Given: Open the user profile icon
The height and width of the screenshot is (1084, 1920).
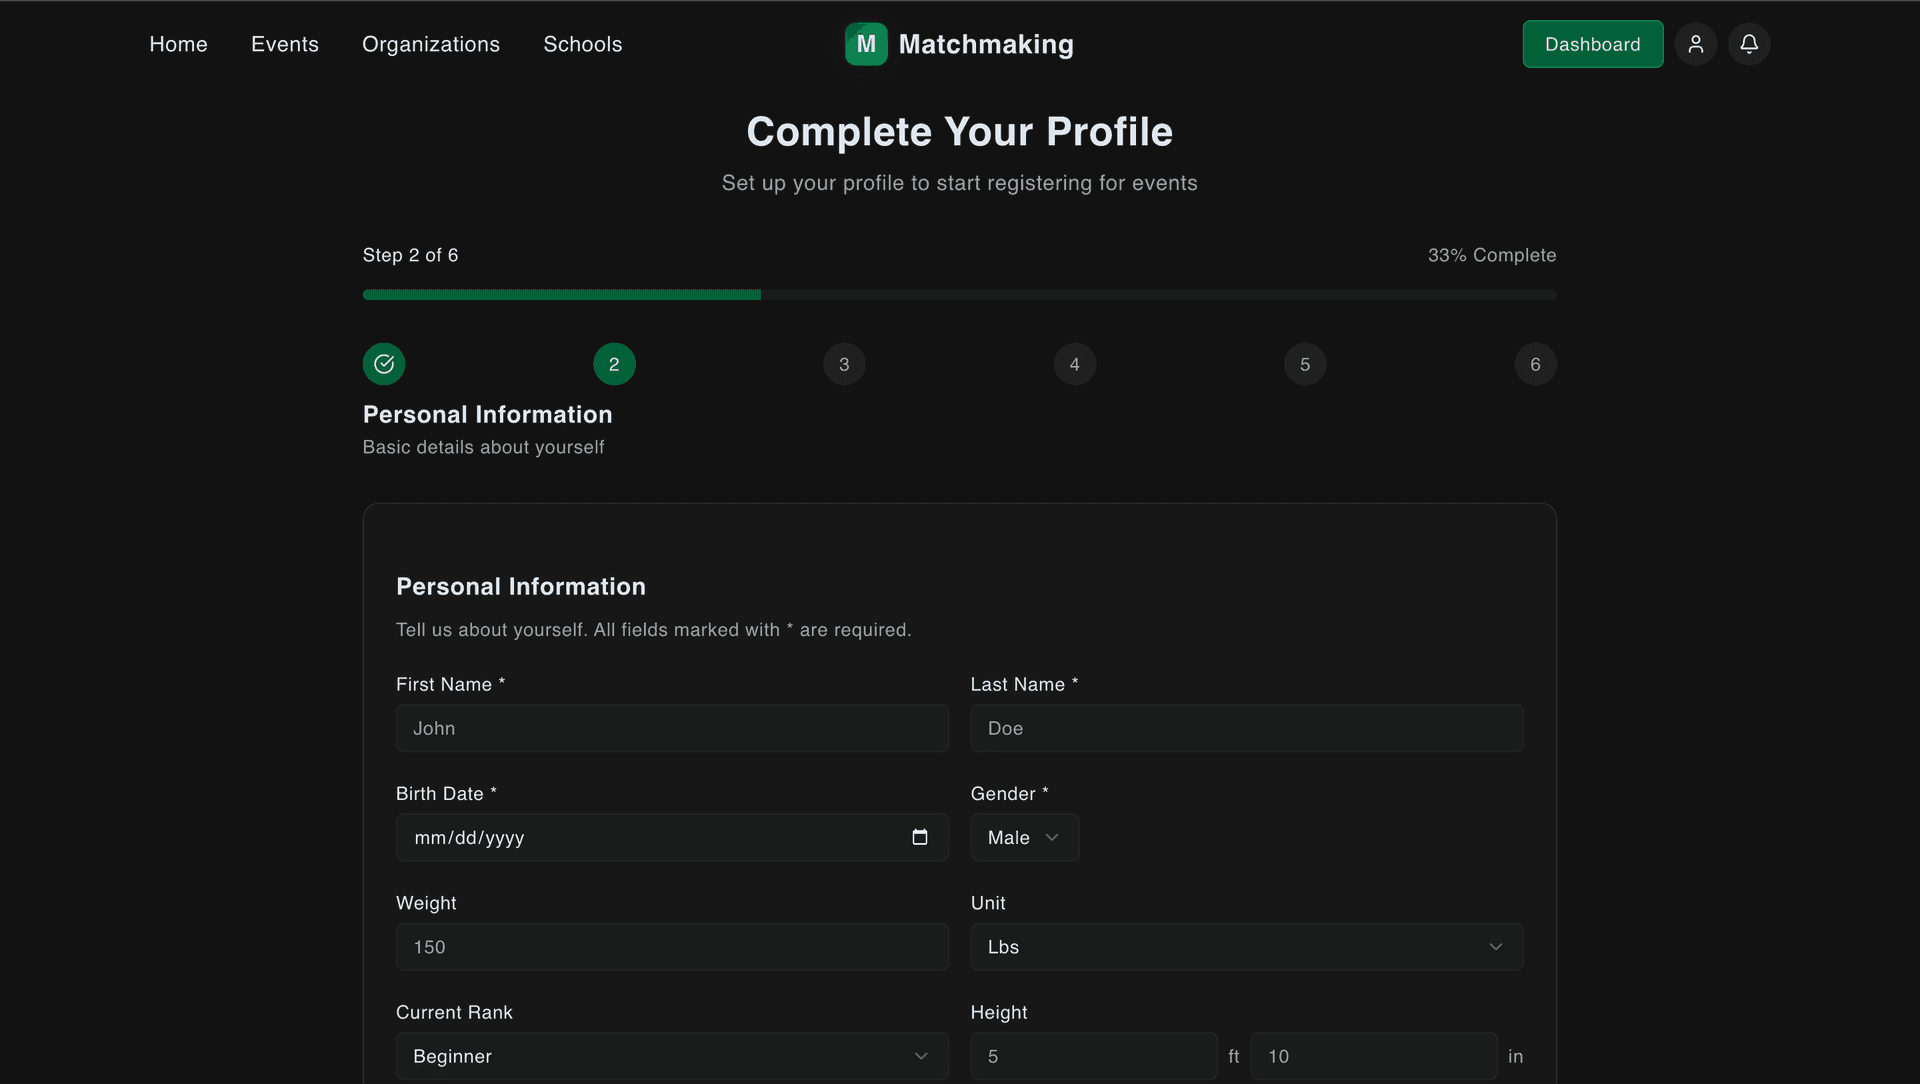Looking at the screenshot, I should 1696,44.
